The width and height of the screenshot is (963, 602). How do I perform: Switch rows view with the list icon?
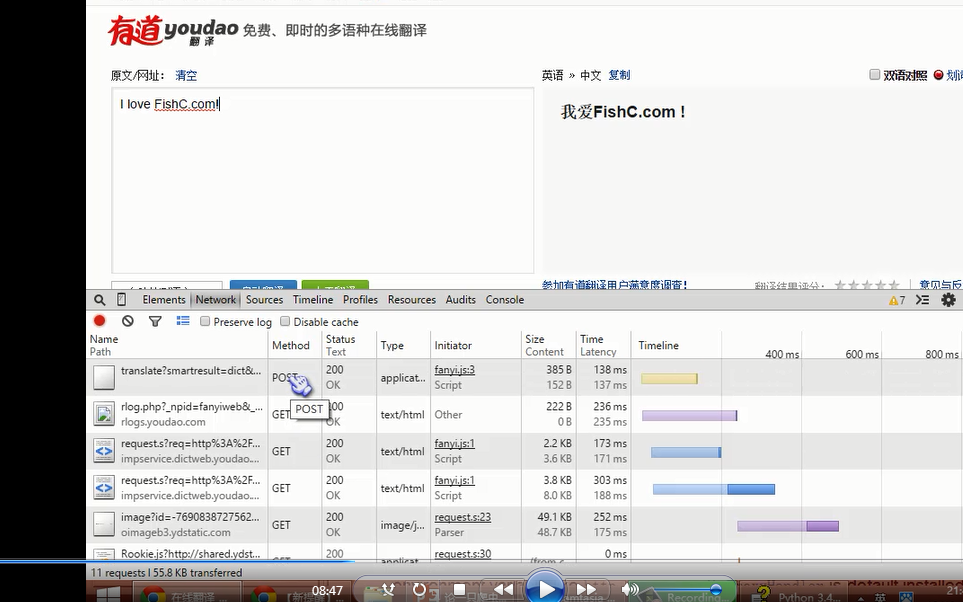[183, 321]
